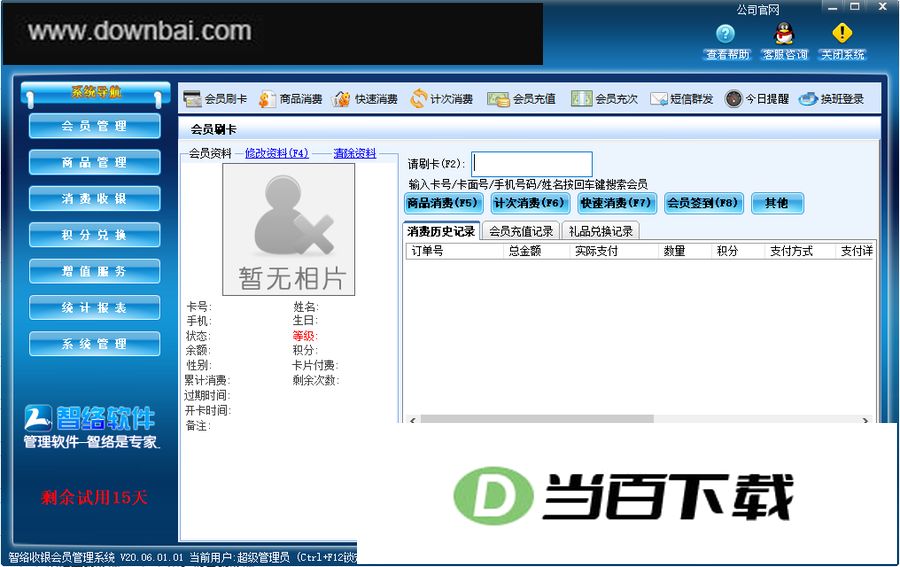The width and height of the screenshot is (900, 567).
Task: Focus the 请刷卡(F2) card input field
Action: (x=532, y=164)
